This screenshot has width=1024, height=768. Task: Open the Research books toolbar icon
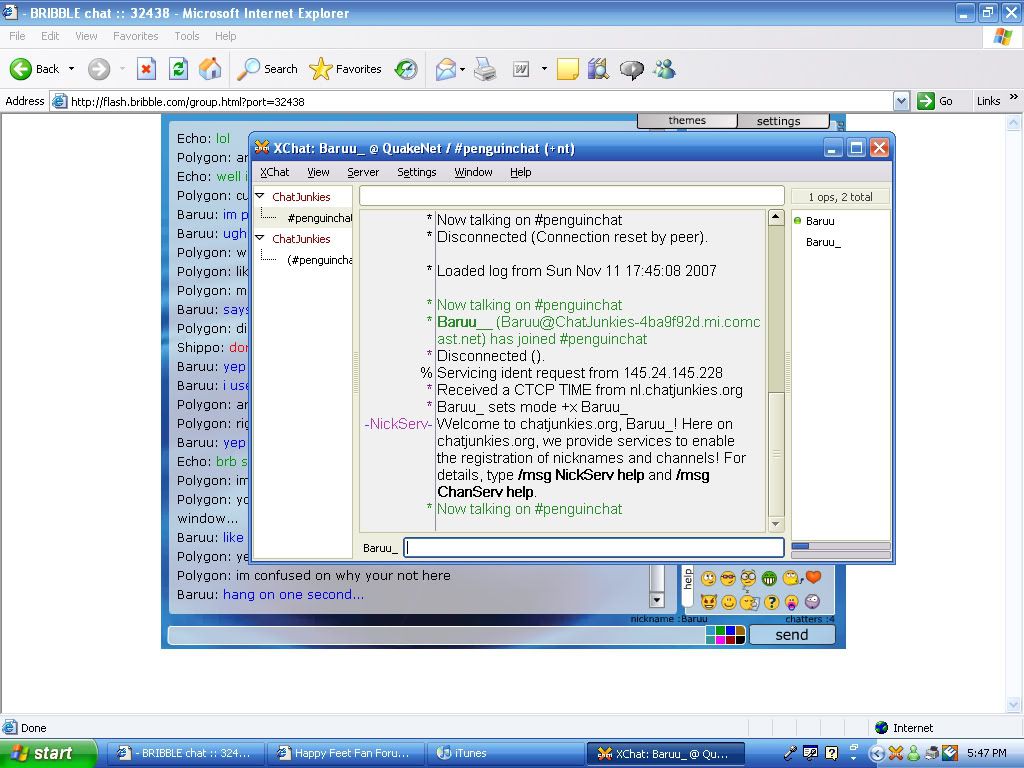pos(598,69)
